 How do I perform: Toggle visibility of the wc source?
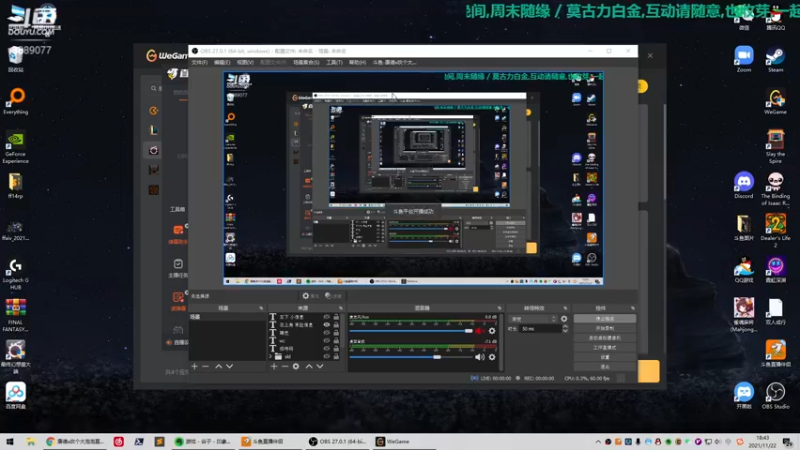click(327, 340)
